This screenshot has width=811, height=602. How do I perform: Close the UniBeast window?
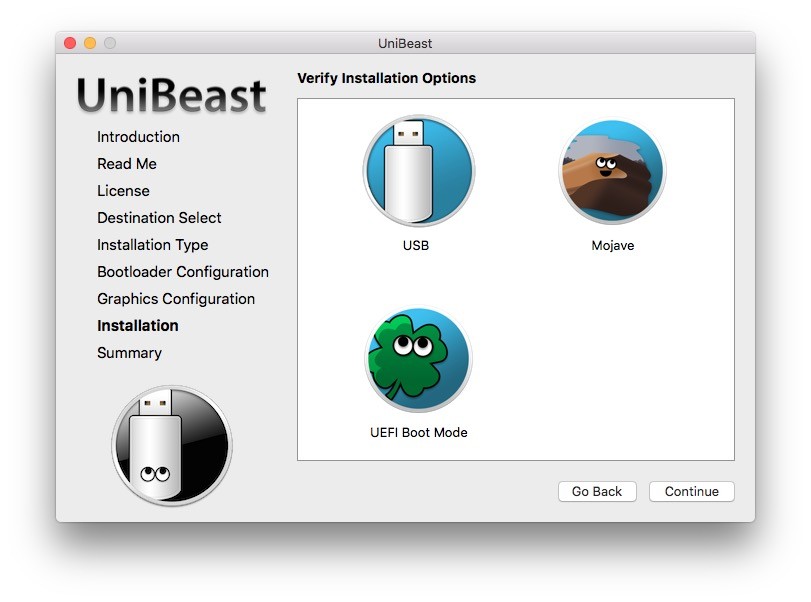pos(70,43)
